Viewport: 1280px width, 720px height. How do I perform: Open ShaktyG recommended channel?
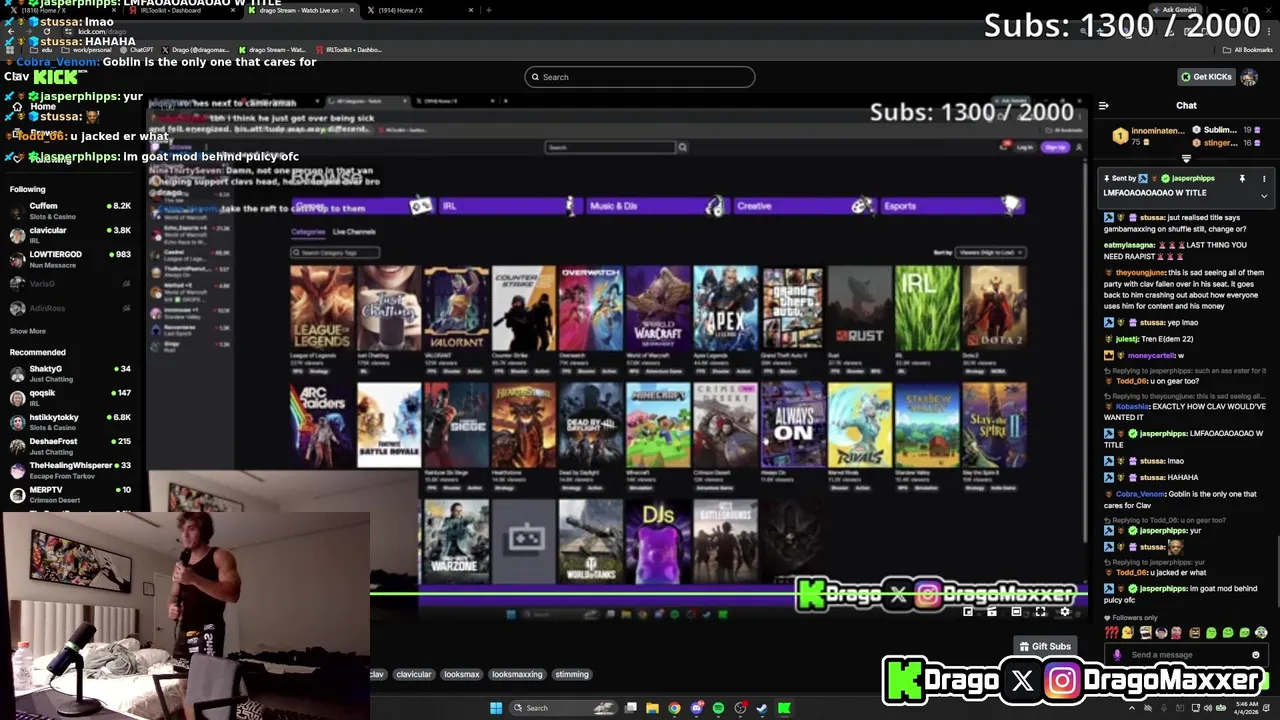pyautogui.click(x=70, y=374)
